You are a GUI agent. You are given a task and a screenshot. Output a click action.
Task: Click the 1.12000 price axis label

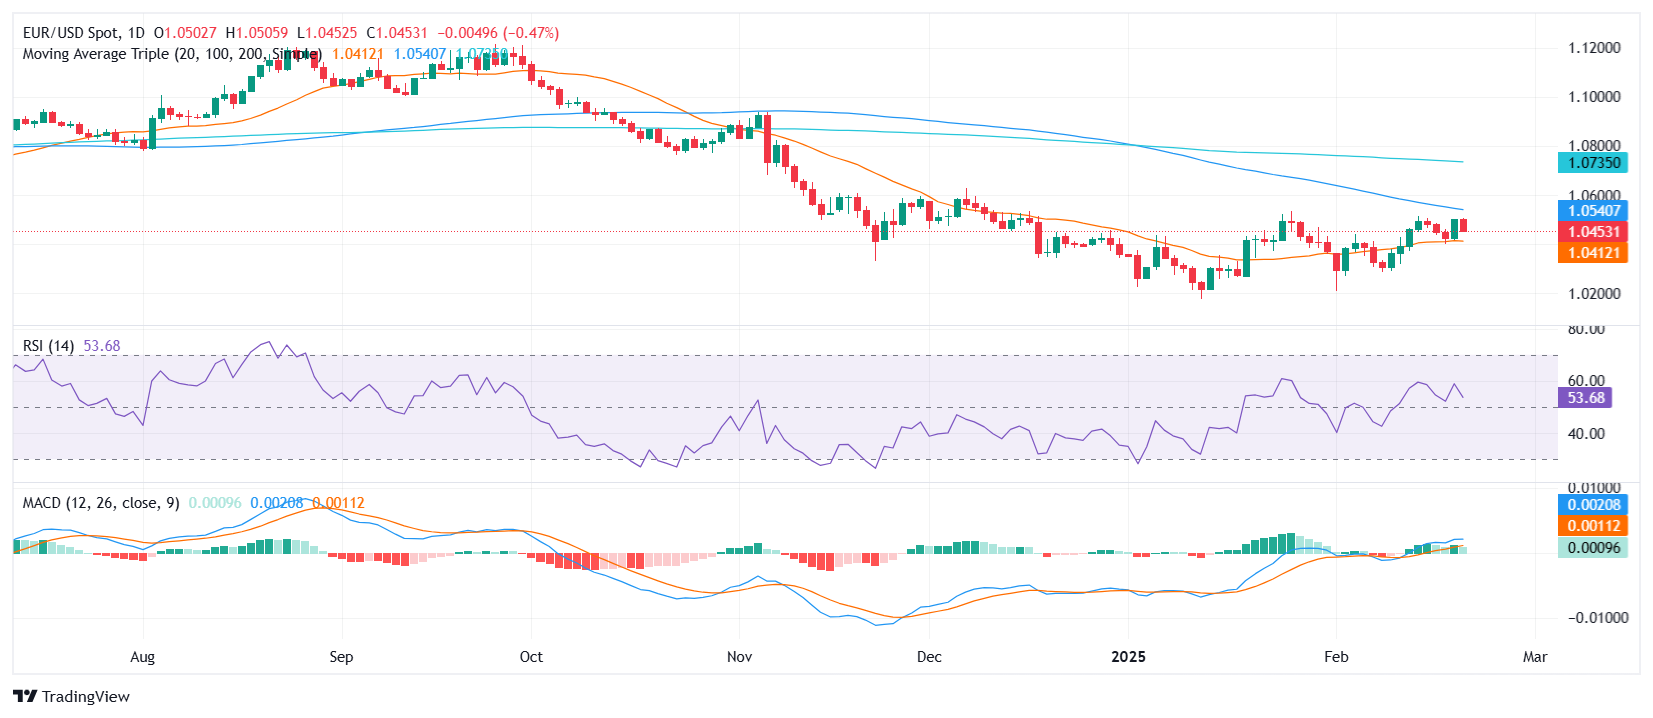pos(1594,48)
